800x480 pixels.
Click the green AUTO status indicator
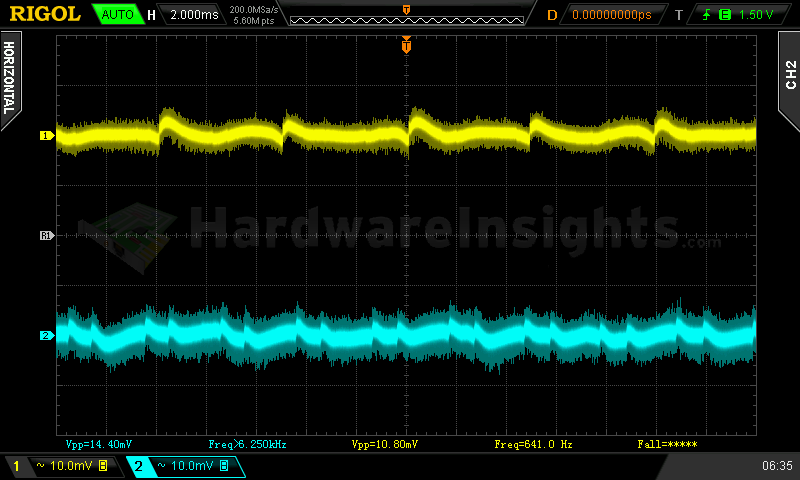click(x=116, y=15)
